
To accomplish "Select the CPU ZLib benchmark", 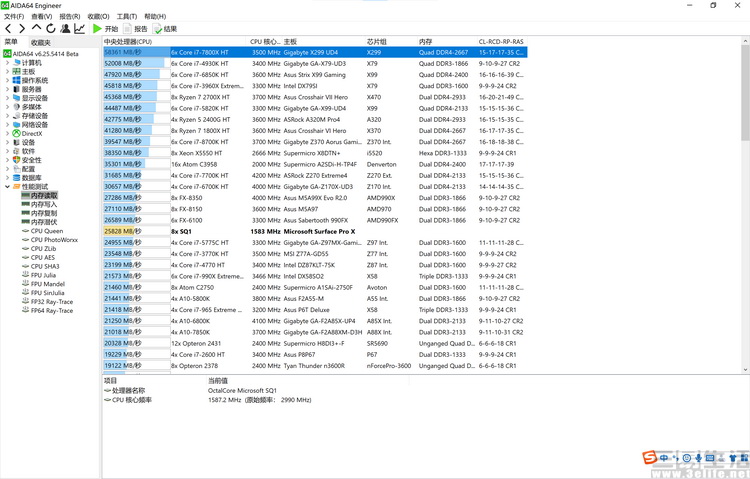I will pos(44,248).
